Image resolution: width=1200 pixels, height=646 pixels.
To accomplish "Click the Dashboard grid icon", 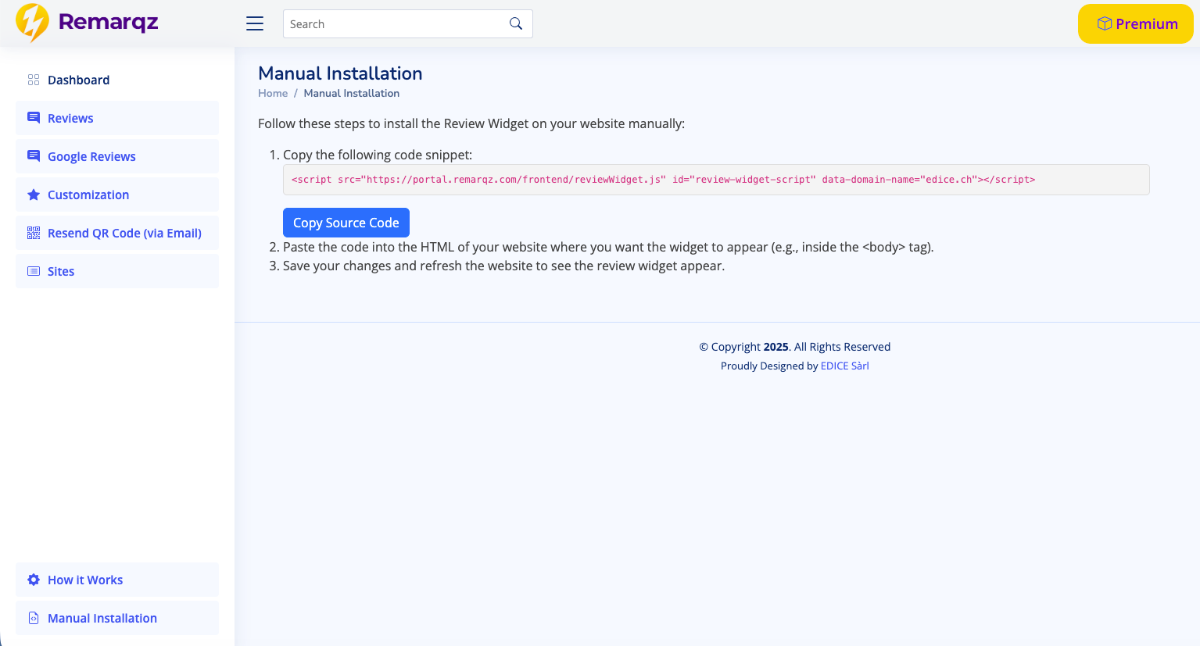I will [33, 80].
